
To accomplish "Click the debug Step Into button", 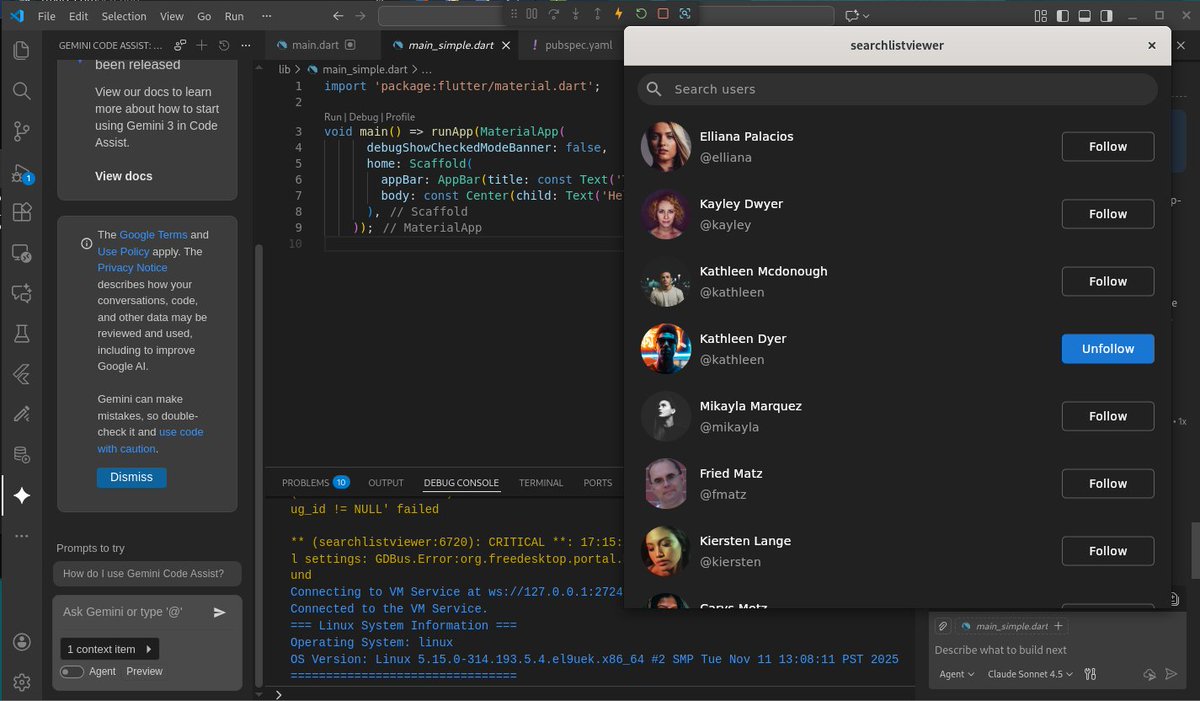I will coord(576,14).
